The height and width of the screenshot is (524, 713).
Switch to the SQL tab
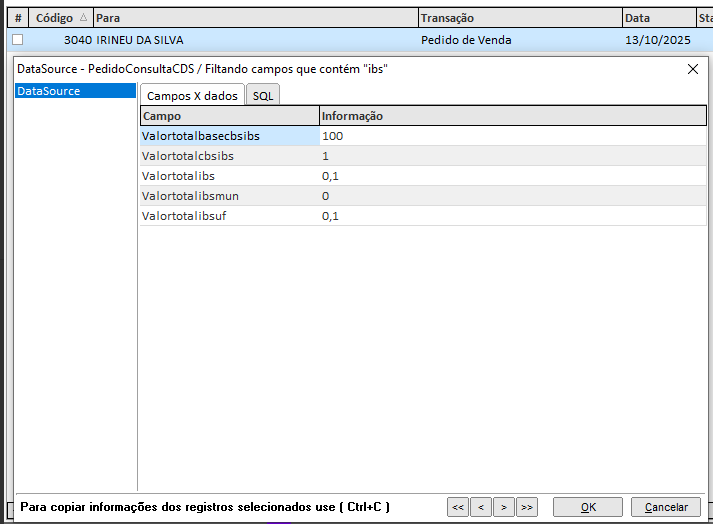click(263, 96)
